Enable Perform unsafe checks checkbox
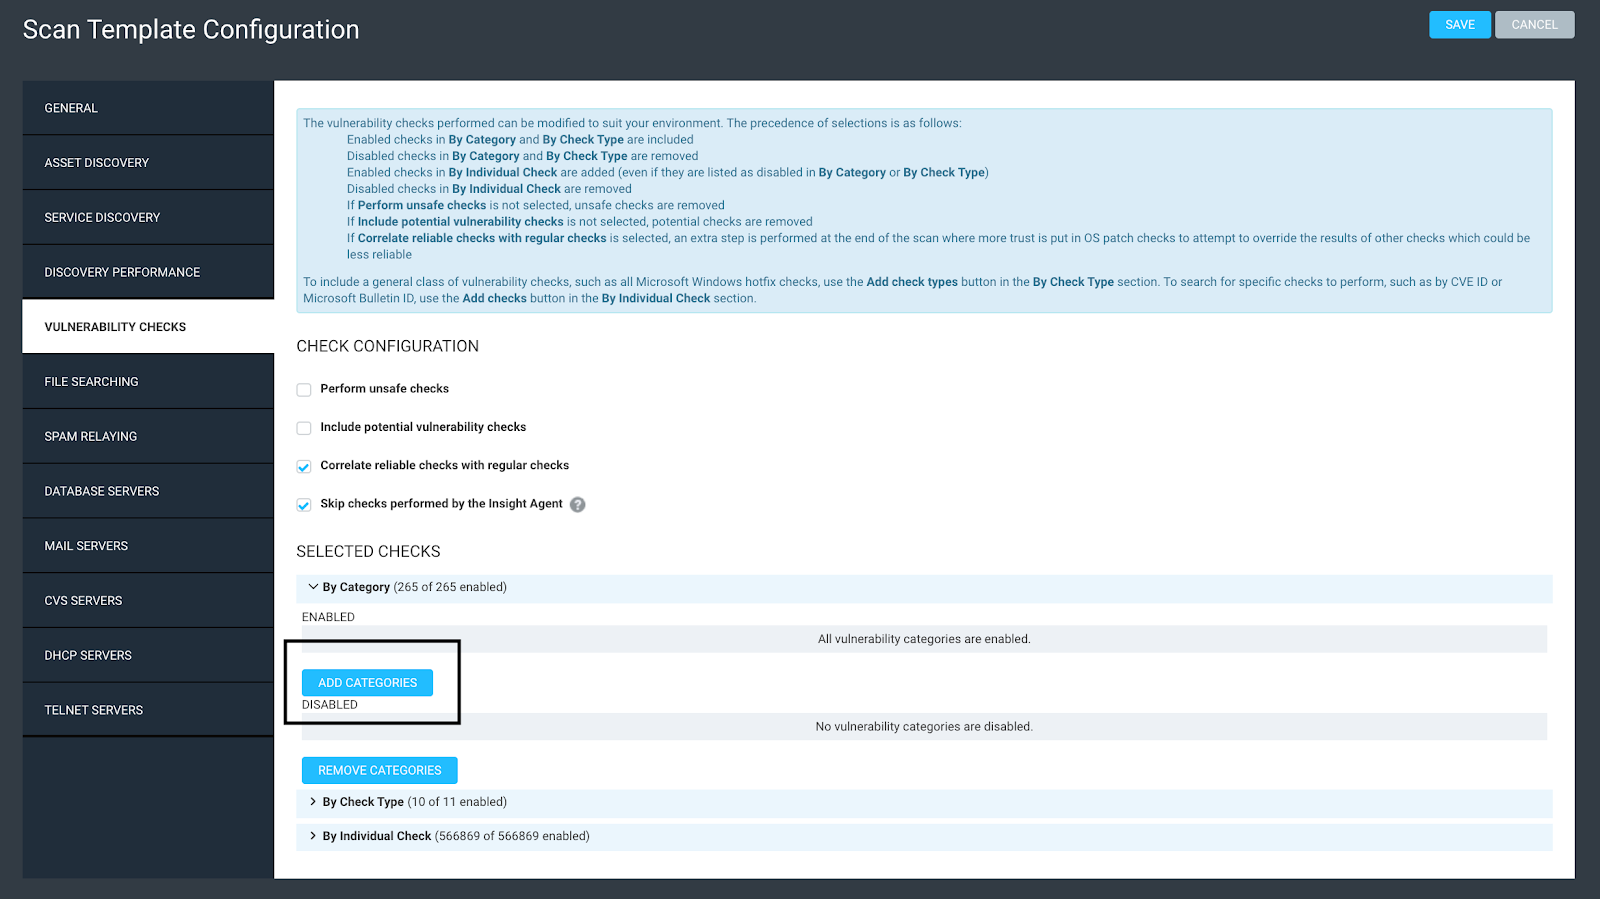 [304, 390]
